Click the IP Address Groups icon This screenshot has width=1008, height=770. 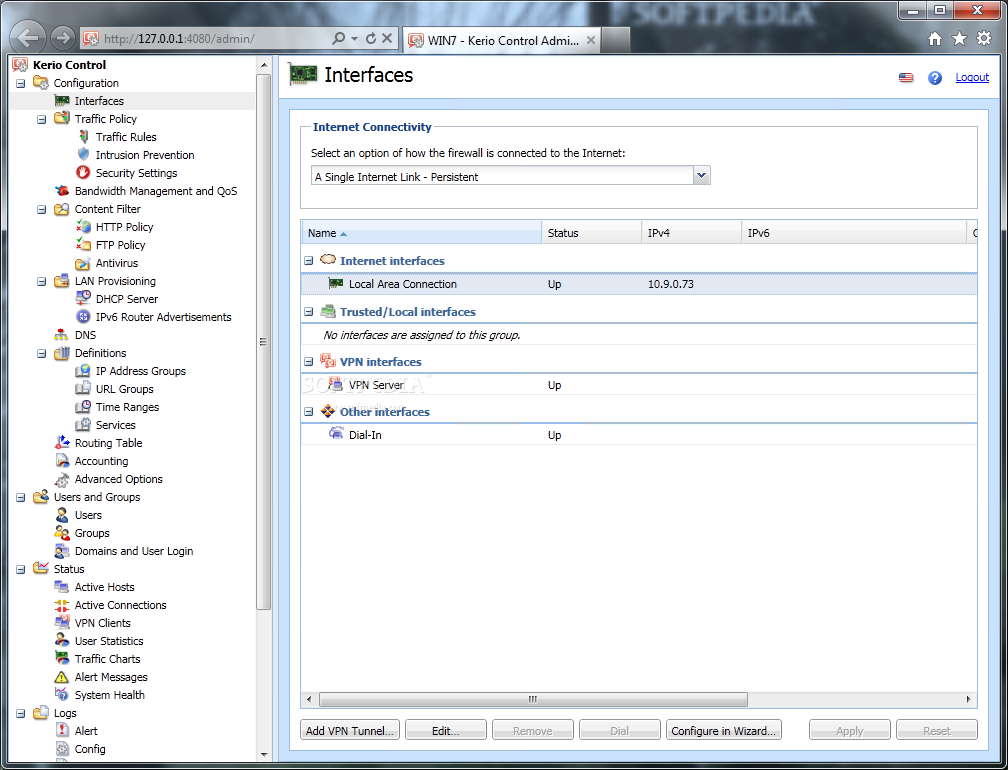(83, 371)
